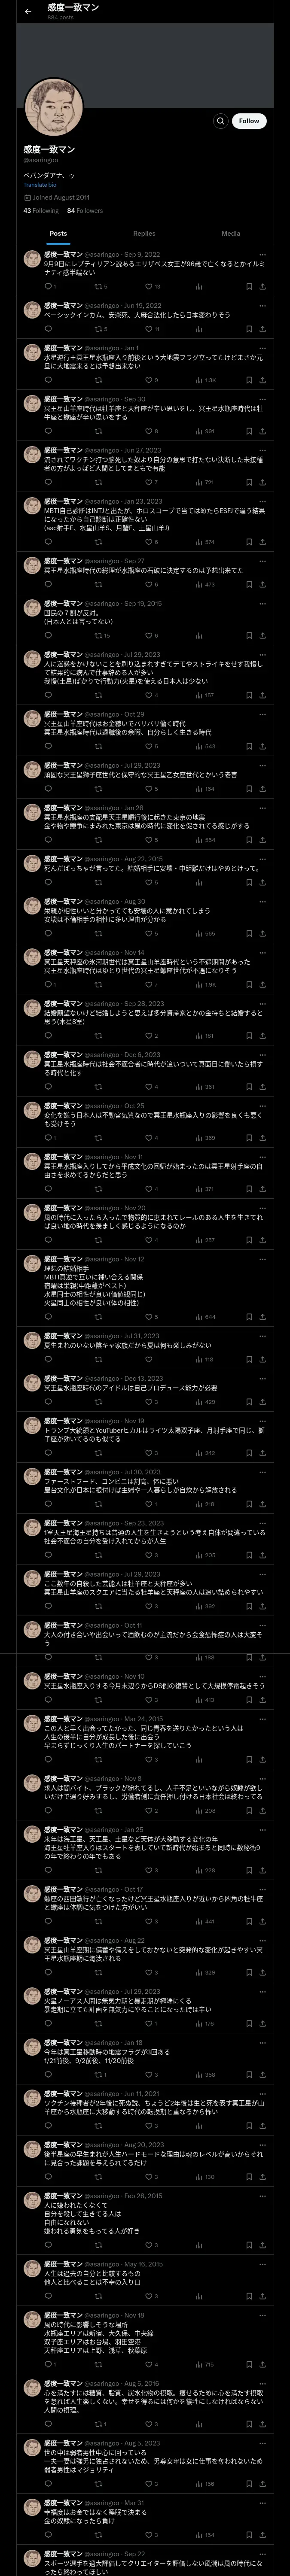The width and height of the screenshot is (290, 2576).
Task: Repost the Jun 19, 2022 post
Action: pyautogui.click(x=98, y=329)
